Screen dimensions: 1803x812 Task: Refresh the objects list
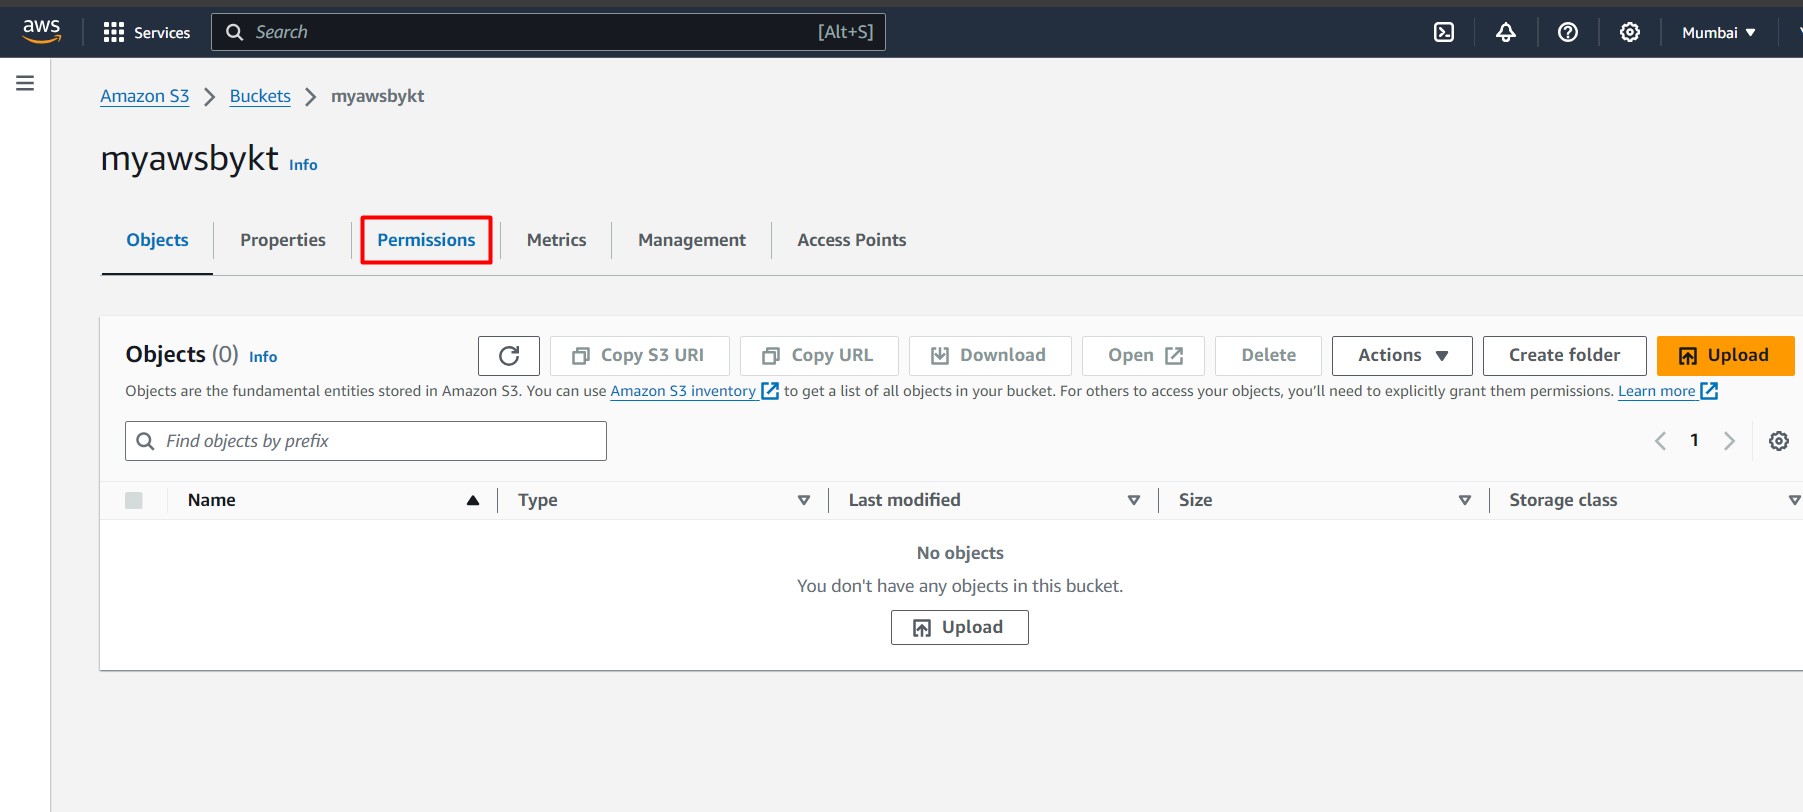509,355
